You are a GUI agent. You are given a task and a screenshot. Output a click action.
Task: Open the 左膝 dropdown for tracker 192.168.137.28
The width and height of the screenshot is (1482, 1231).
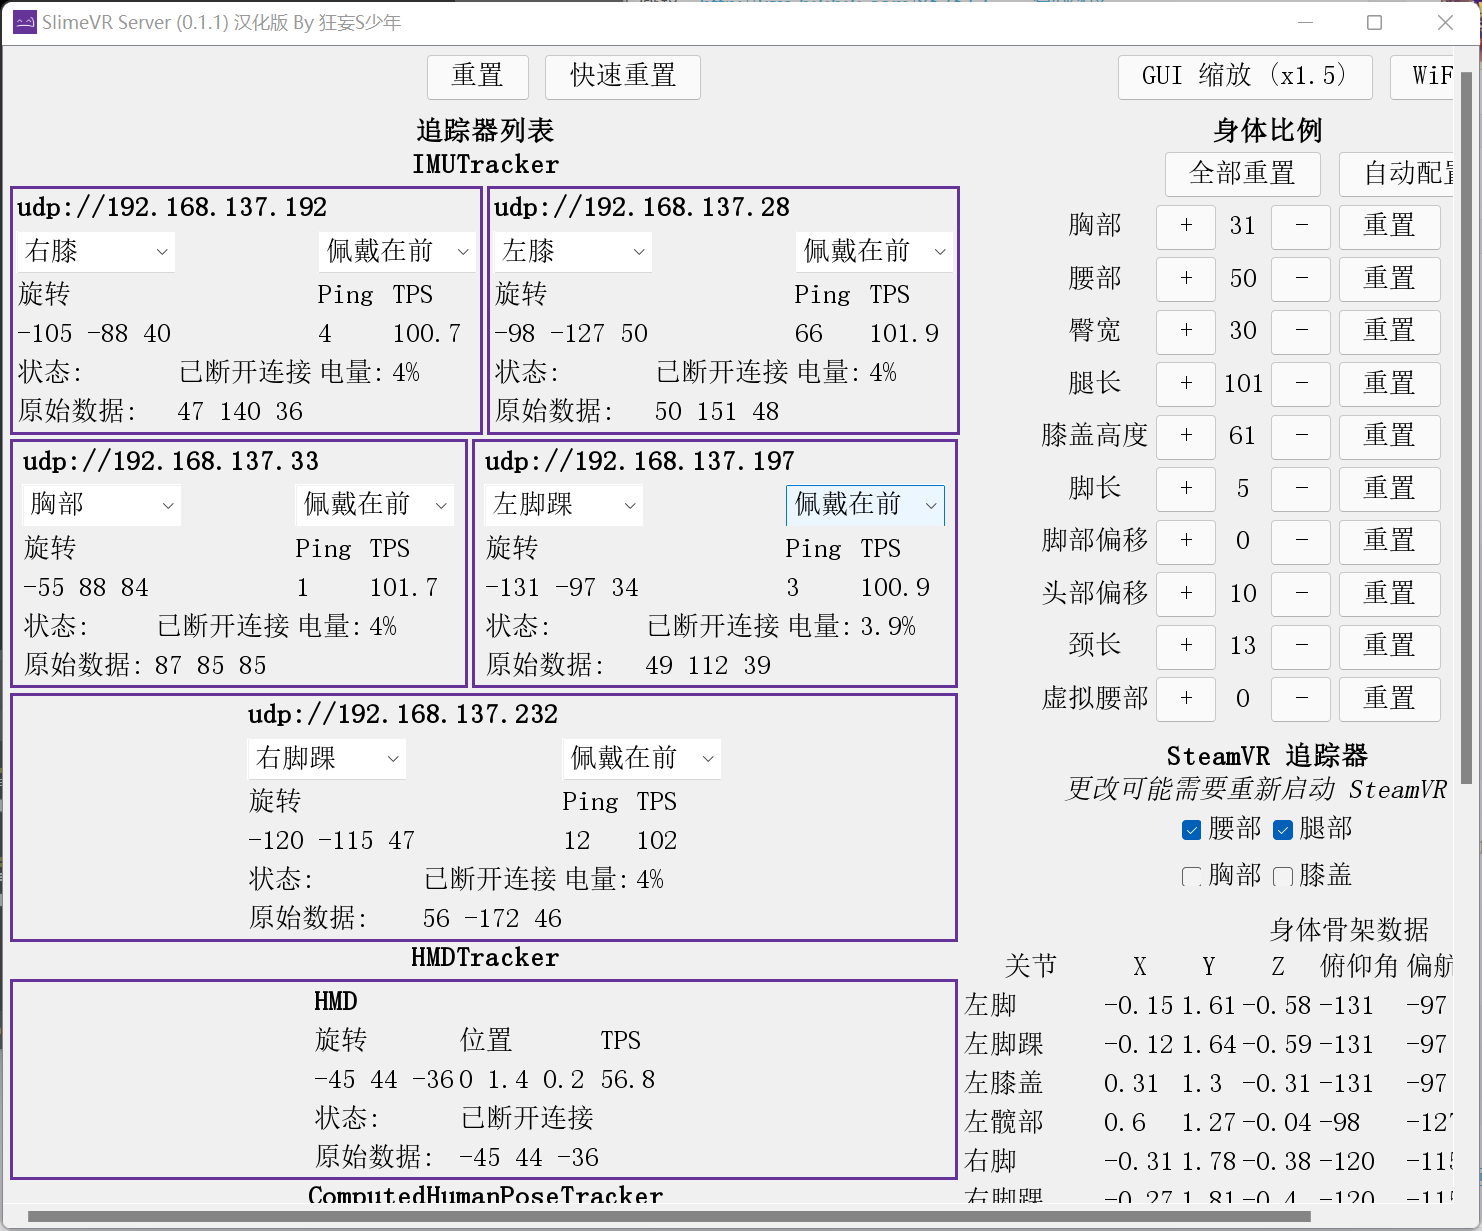coord(574,251)
